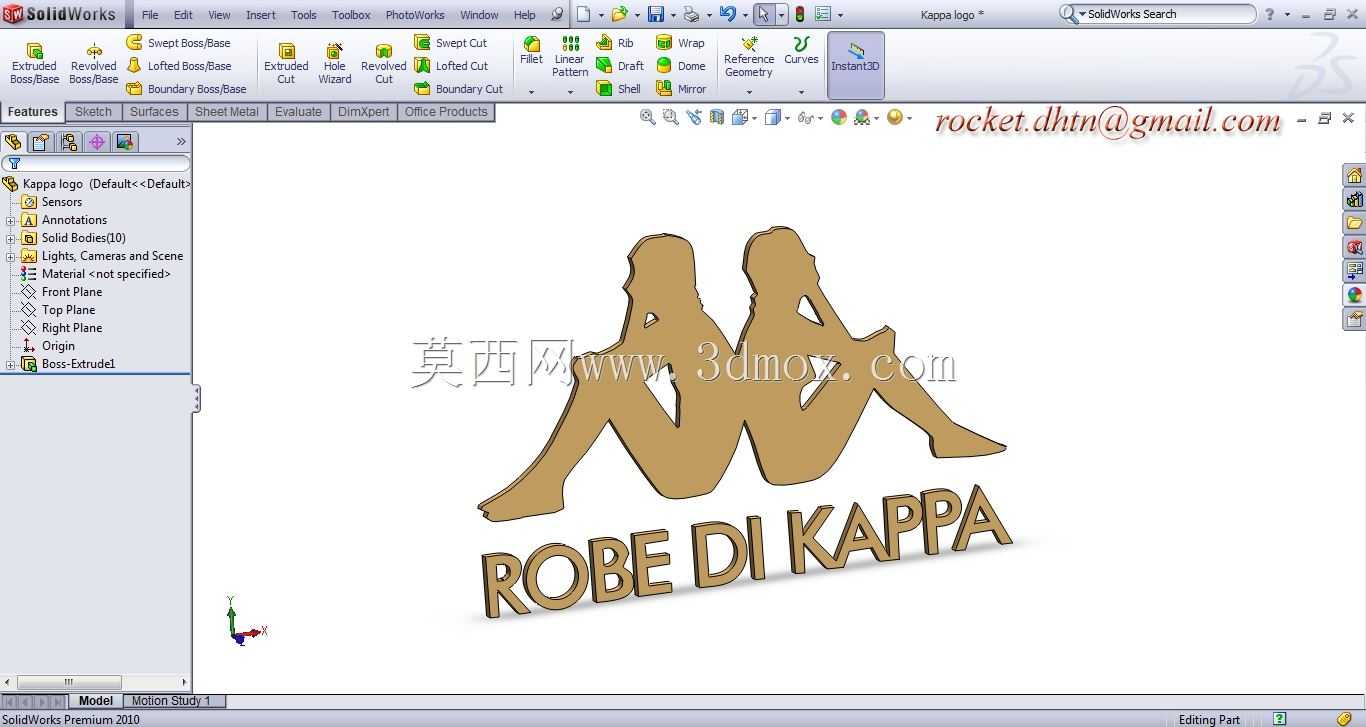Open the DimXpertManager tab
Screen dimensions: 1366x727
(x=97, y=142)
